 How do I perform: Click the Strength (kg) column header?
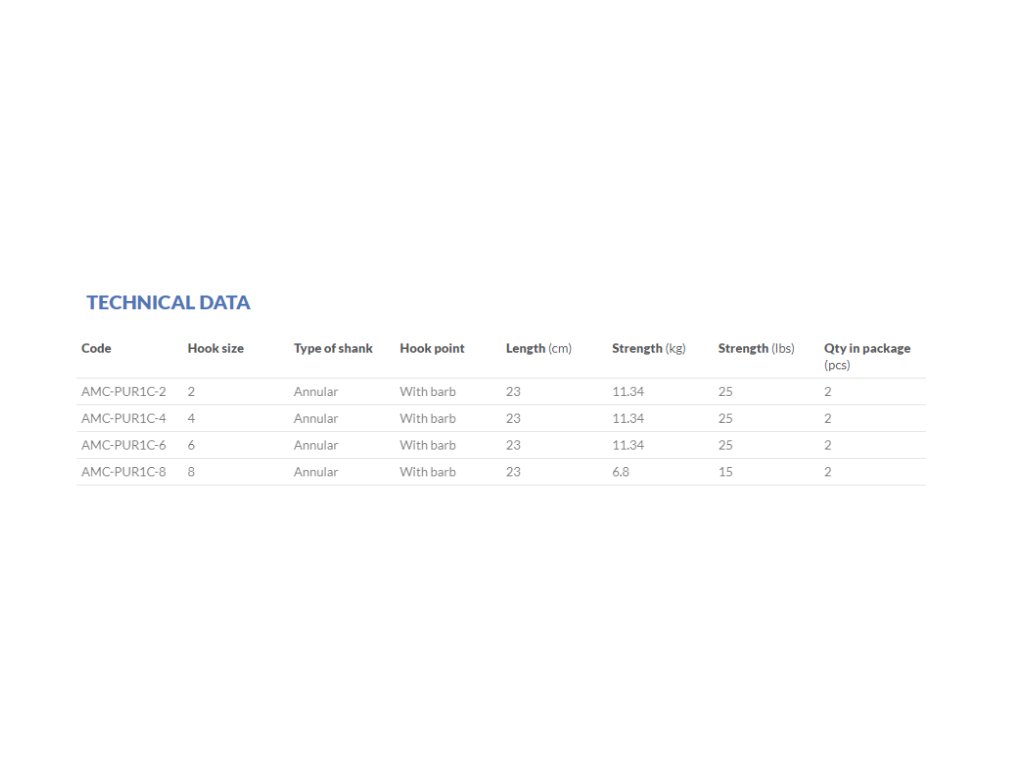648,348
